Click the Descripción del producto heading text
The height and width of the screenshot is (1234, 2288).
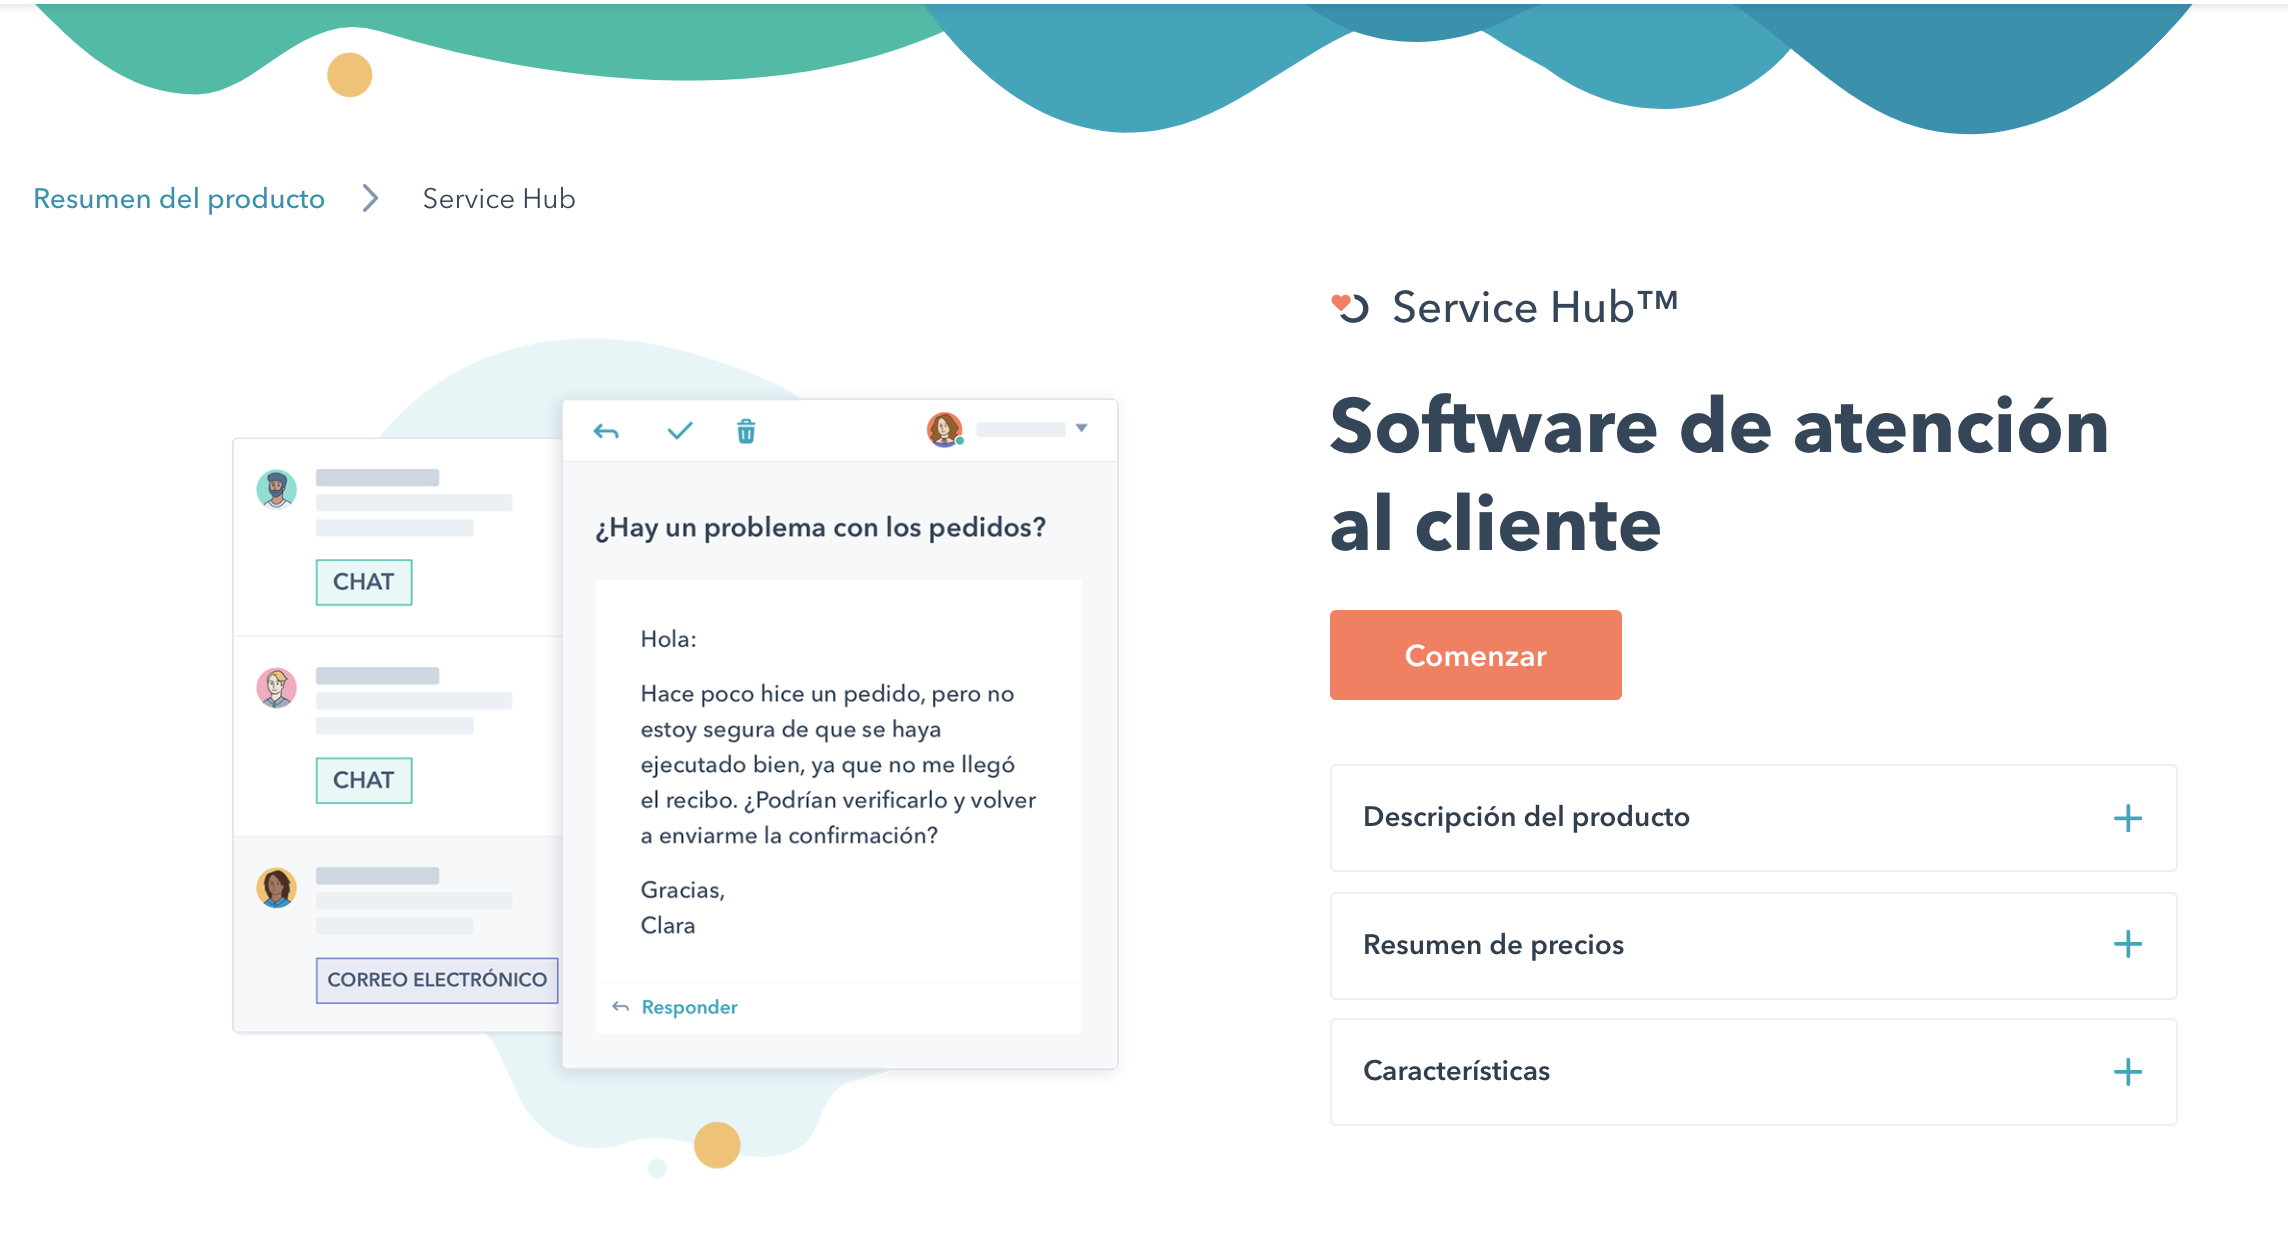[1526, 817]
